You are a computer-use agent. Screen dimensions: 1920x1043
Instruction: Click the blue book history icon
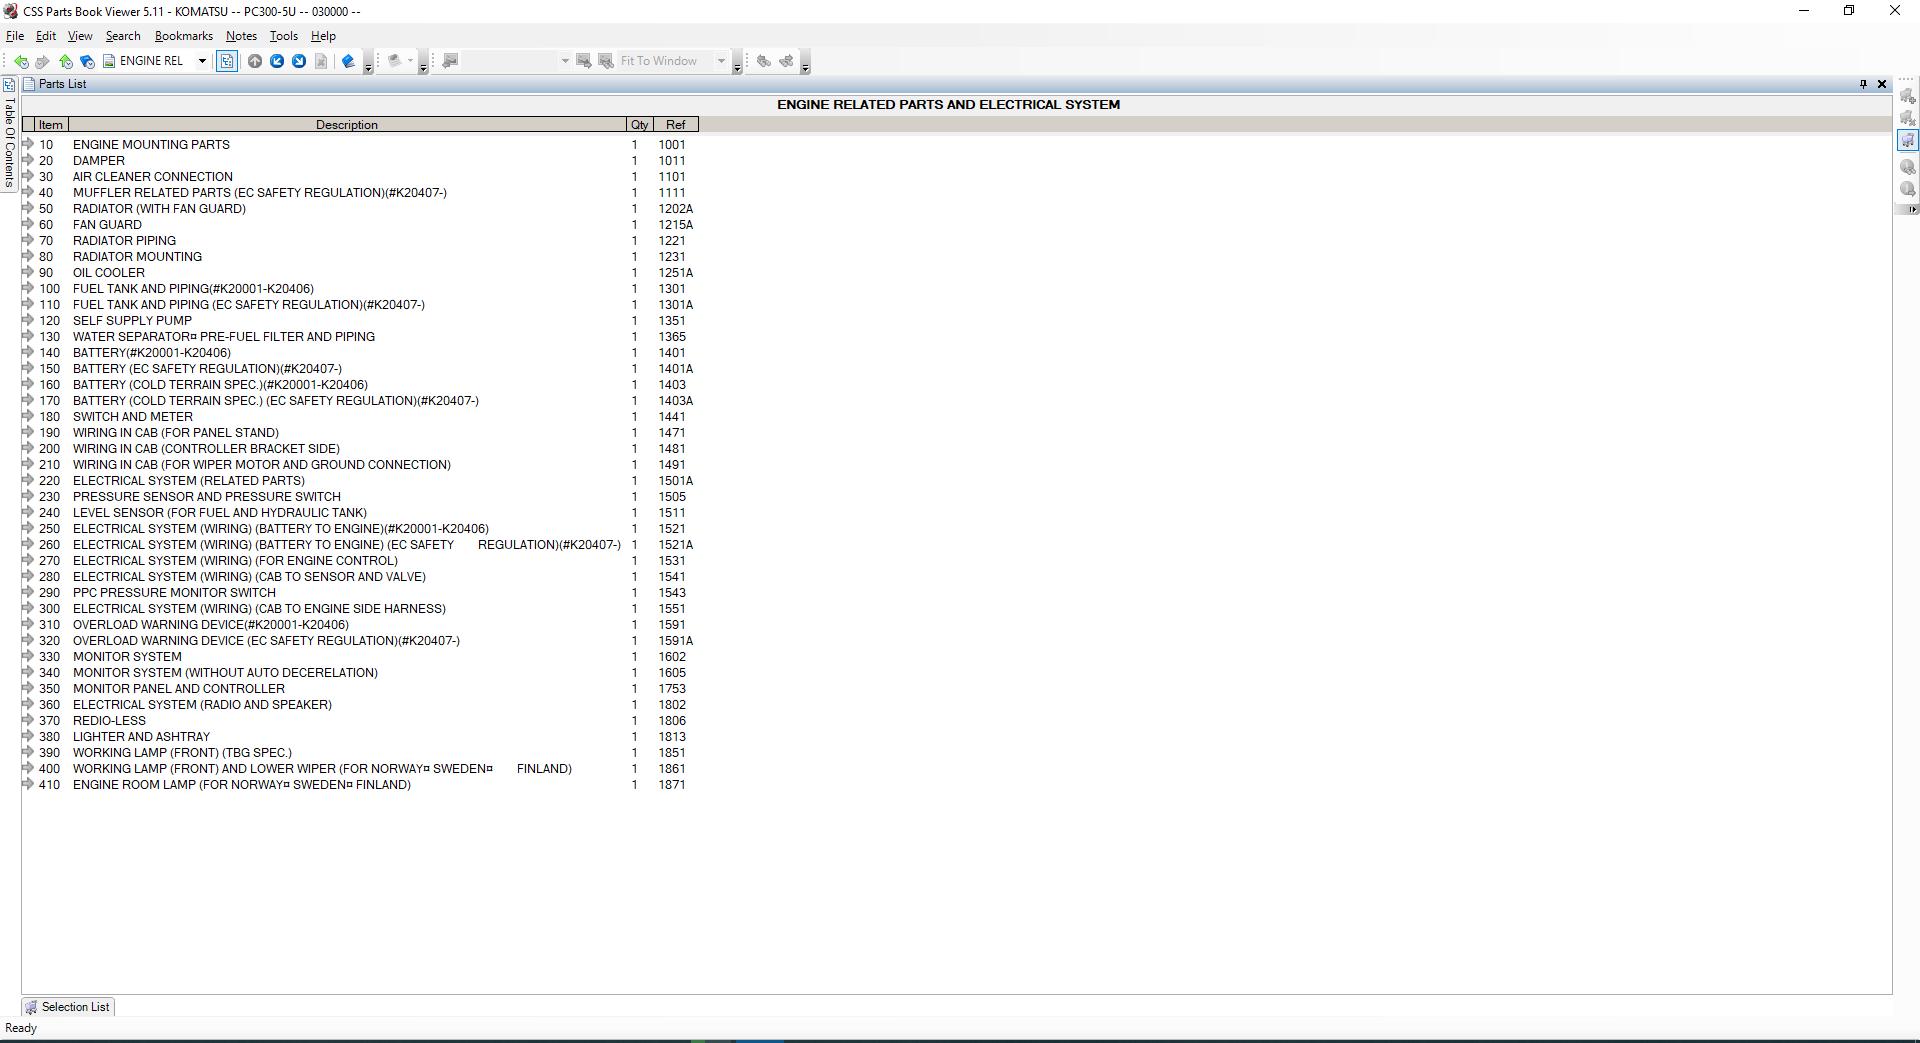87,61
